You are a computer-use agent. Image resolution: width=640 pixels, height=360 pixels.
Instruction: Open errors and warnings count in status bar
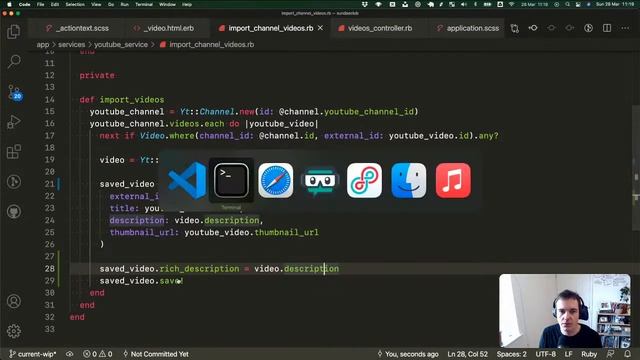tap(98, 354)
